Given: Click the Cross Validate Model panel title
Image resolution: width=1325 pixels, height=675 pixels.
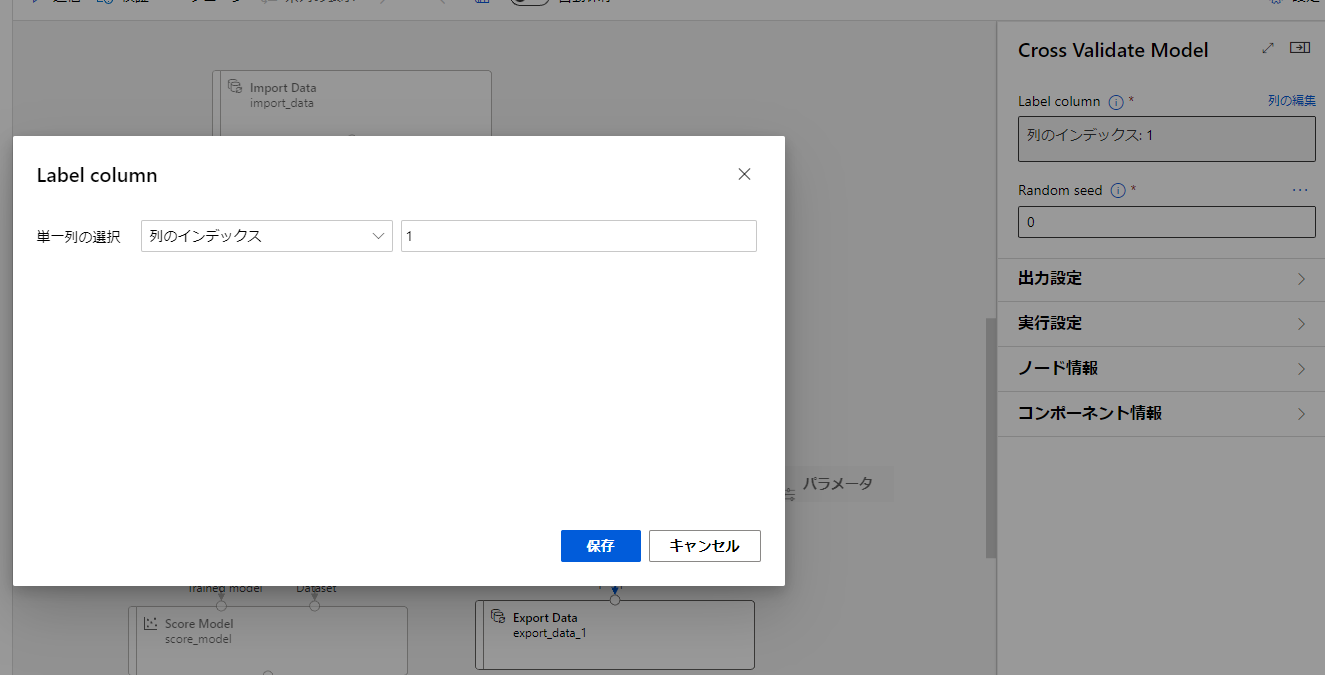Looking at the screenshot, I should click(x=1113, y=50).
